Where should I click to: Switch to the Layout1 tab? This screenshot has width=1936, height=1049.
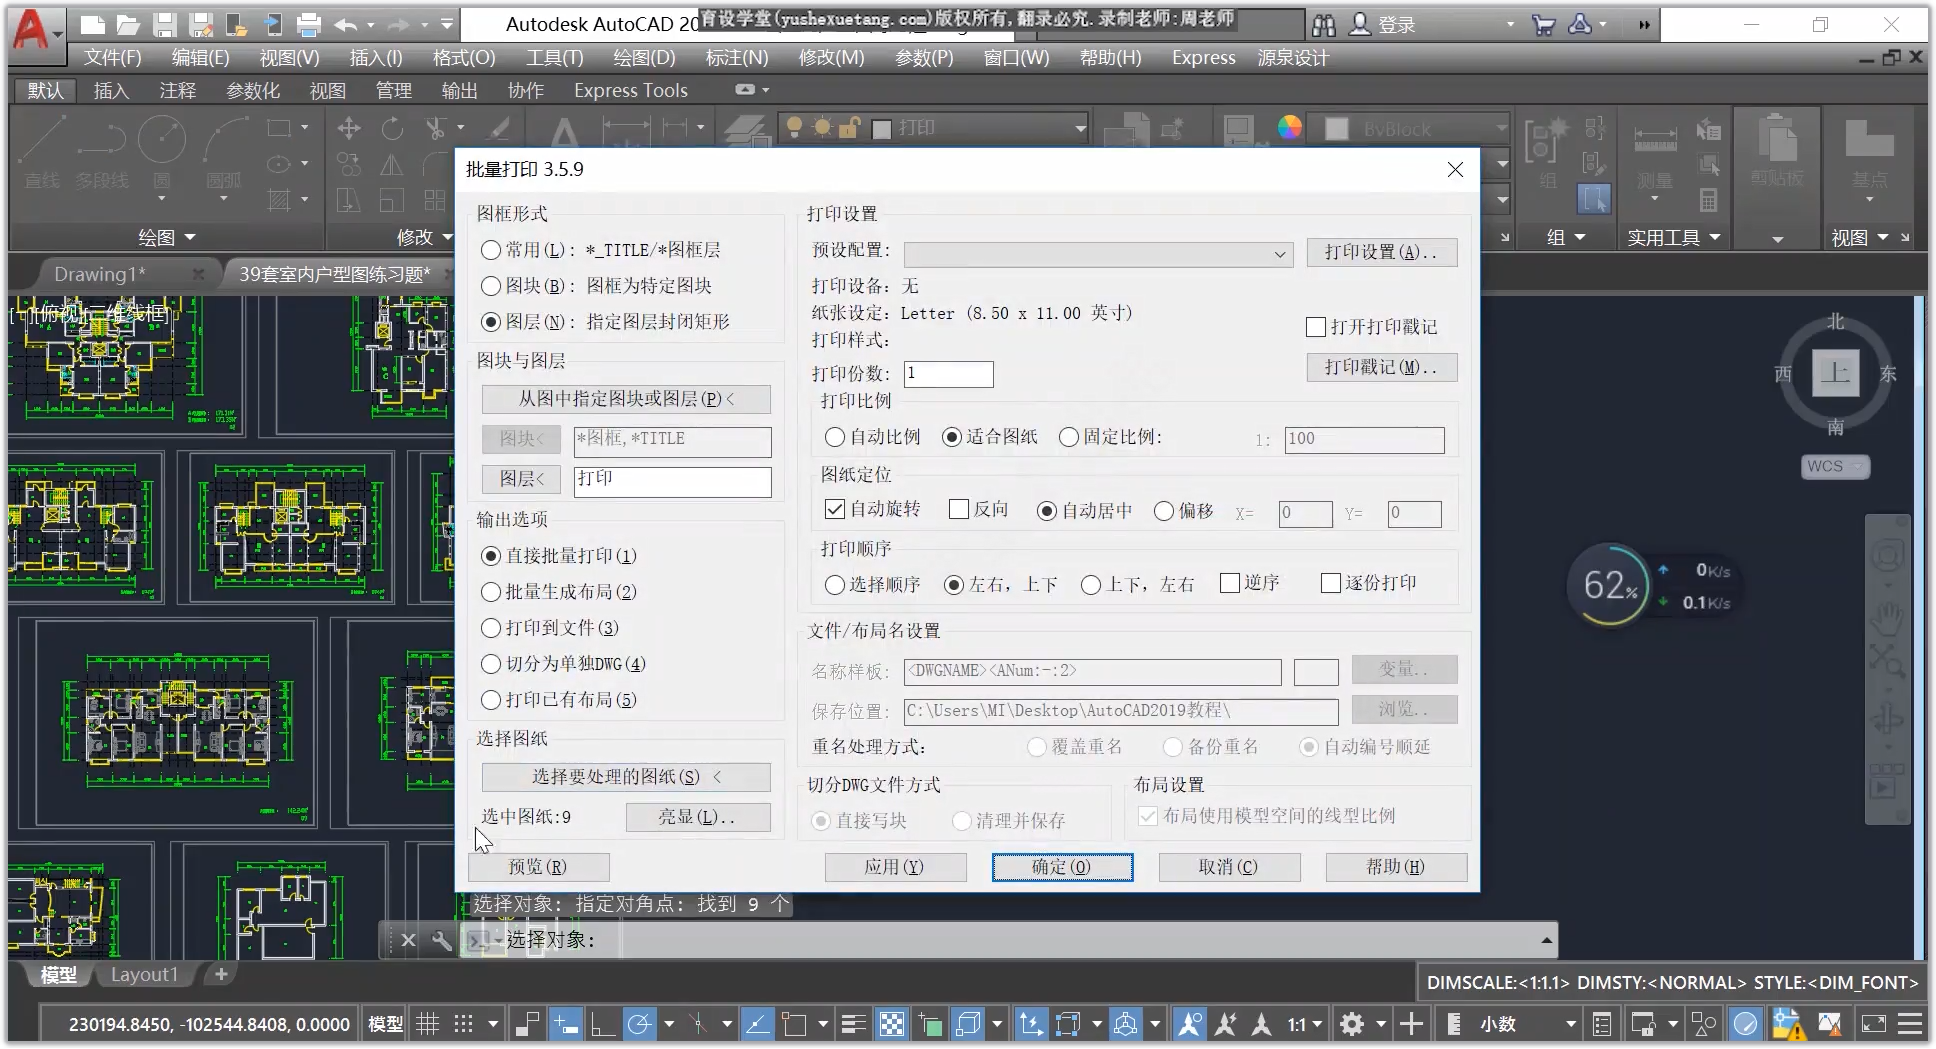tap(144, 975)
